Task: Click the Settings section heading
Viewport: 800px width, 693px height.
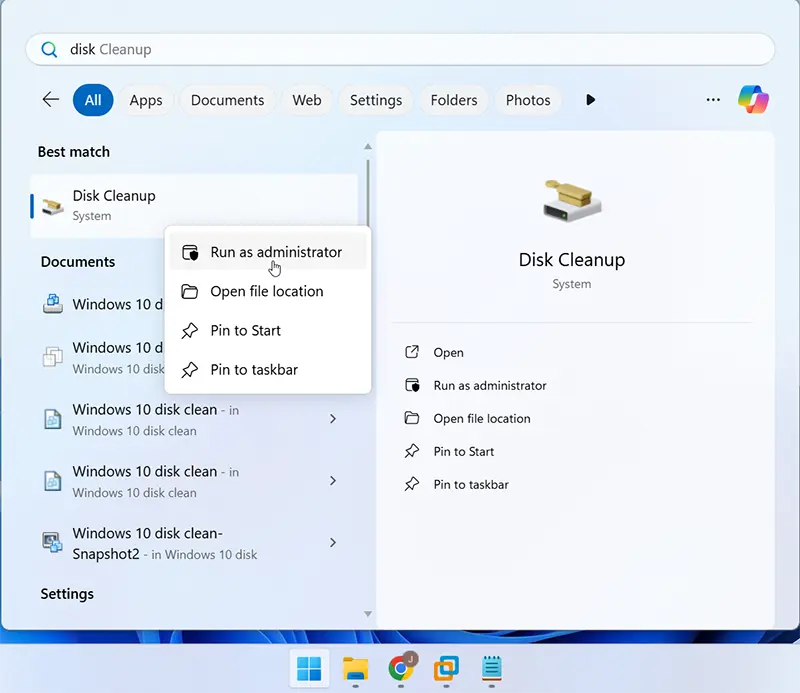Action: point(67,594)
